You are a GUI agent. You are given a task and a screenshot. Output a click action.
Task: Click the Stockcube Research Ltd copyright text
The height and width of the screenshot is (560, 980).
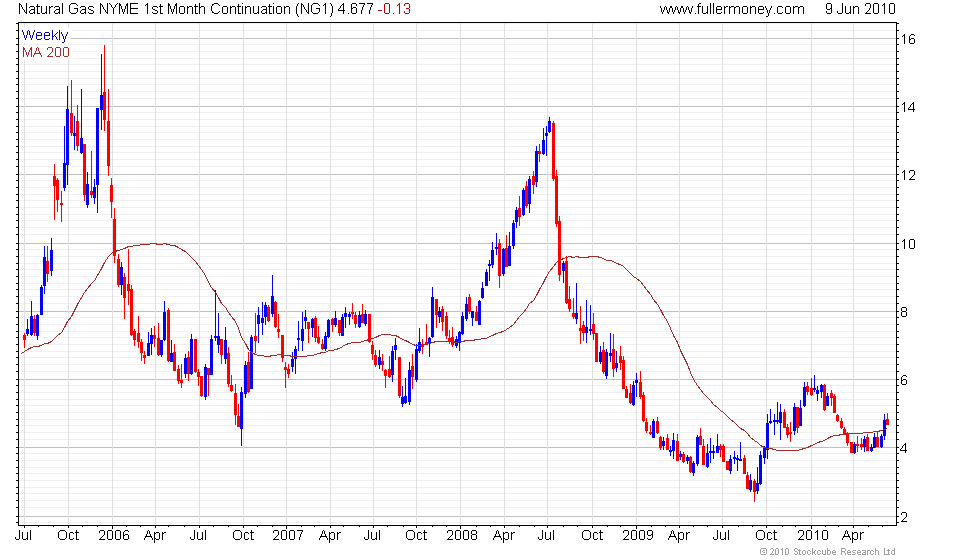point(826,551)
